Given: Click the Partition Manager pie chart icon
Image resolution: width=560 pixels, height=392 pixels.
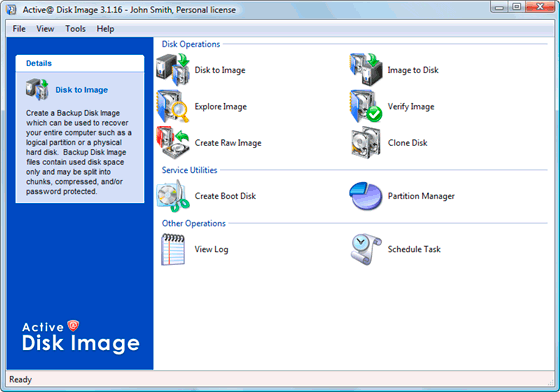Looking at the screenshot, I should coord(365,196).
